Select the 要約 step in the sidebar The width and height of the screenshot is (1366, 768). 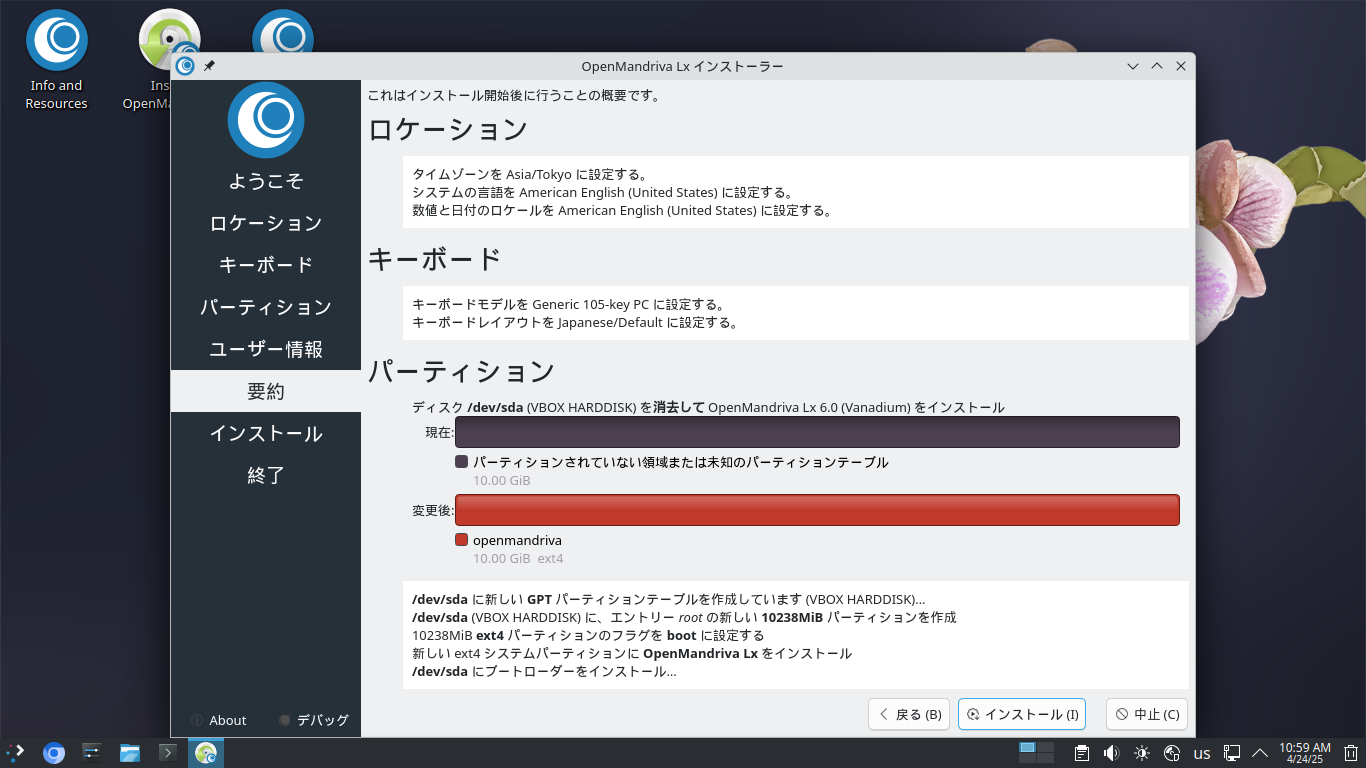pyautogui.click(x=266, y=391)
